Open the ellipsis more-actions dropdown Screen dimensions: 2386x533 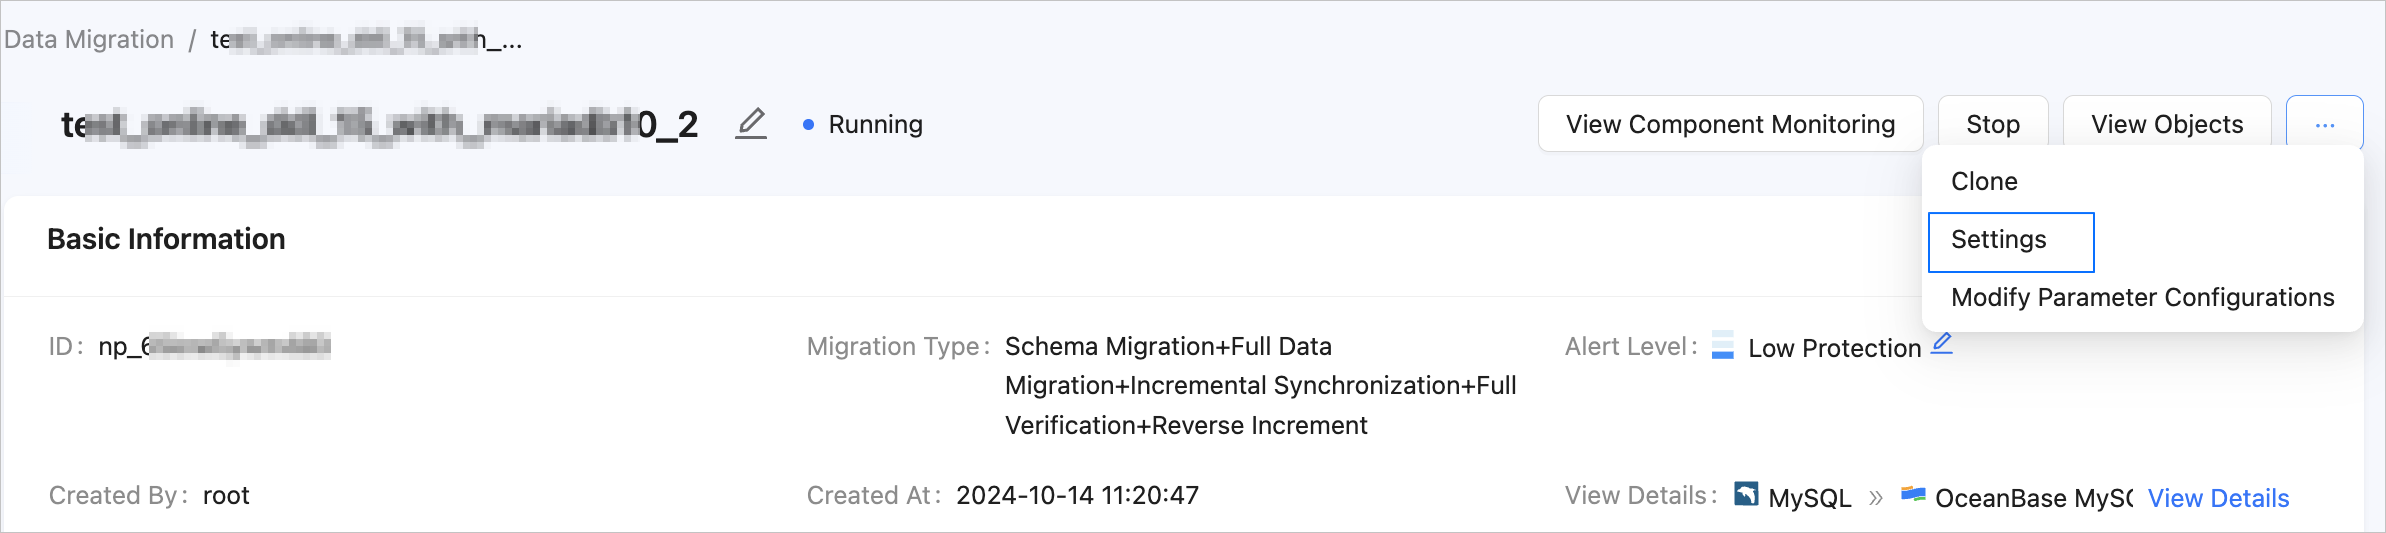[x=2324, y=124]
